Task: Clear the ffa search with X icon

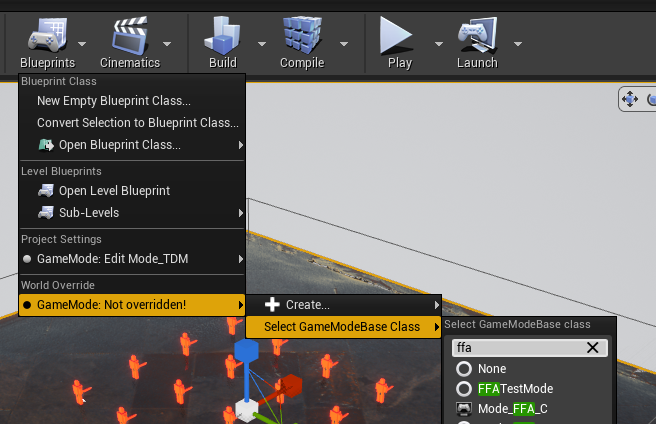Action: (593, 348)
